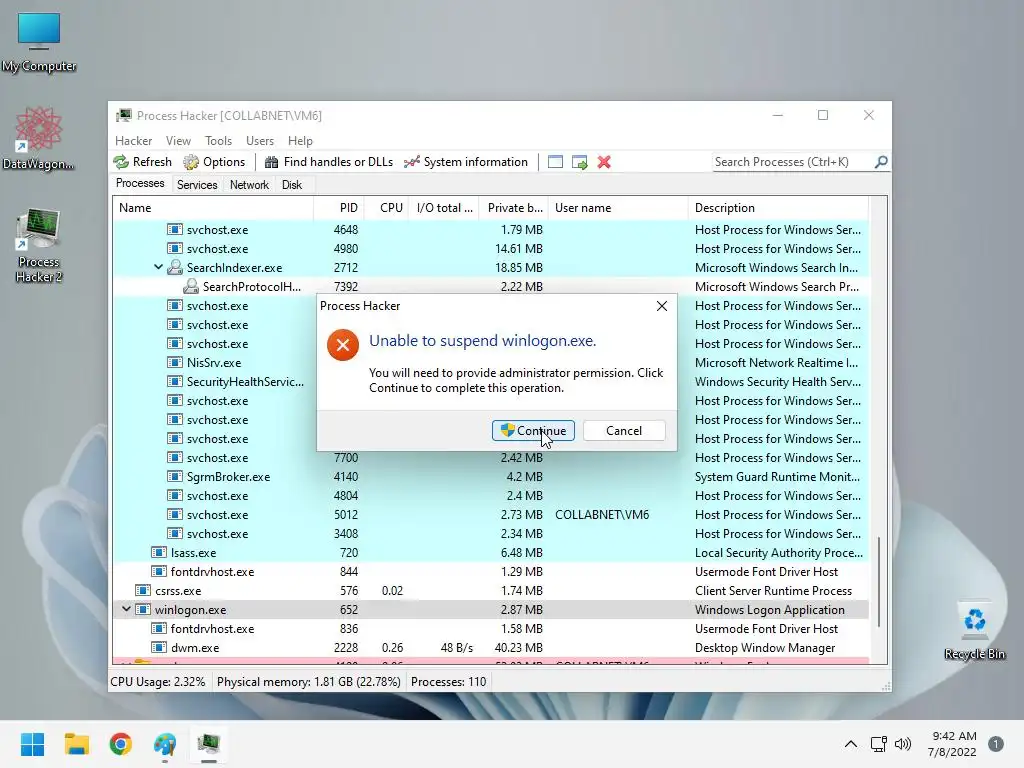The width and height of the screenshot is (1024, 768).
Task: Open the Help menu
Action: pyautogui.click(x=300, y=140)
